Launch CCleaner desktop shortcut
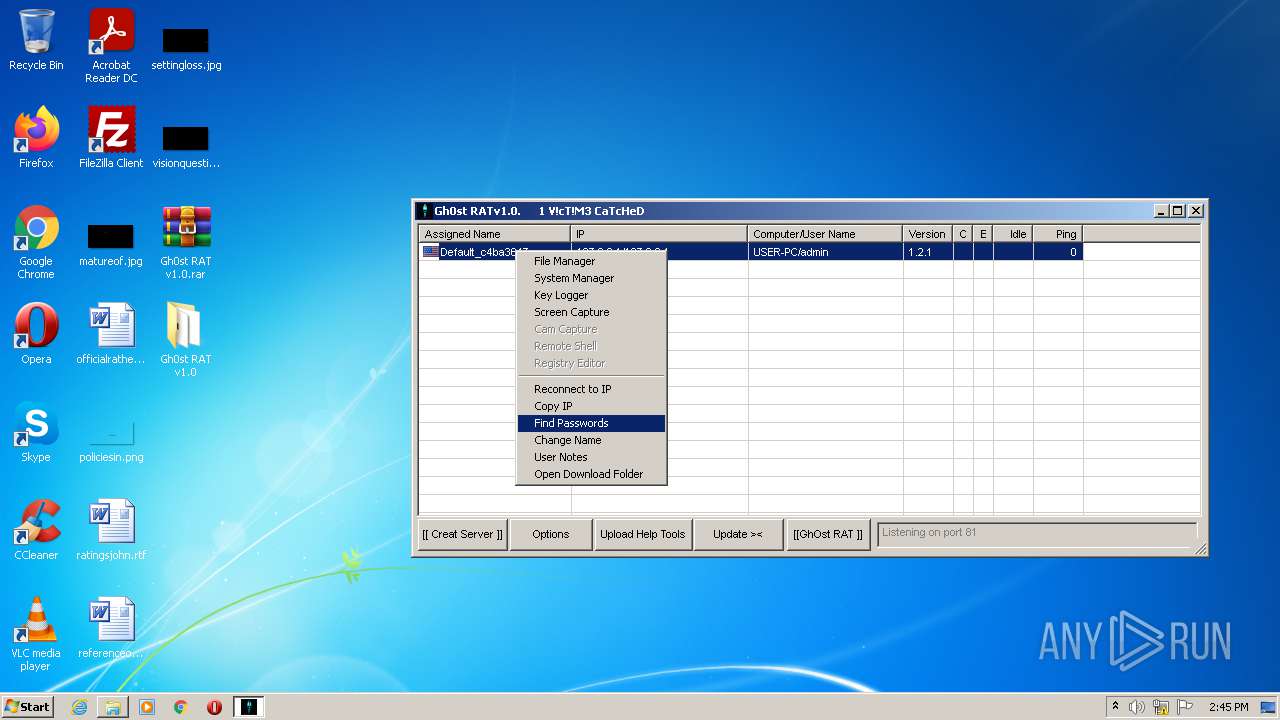 tap(36, 530)
